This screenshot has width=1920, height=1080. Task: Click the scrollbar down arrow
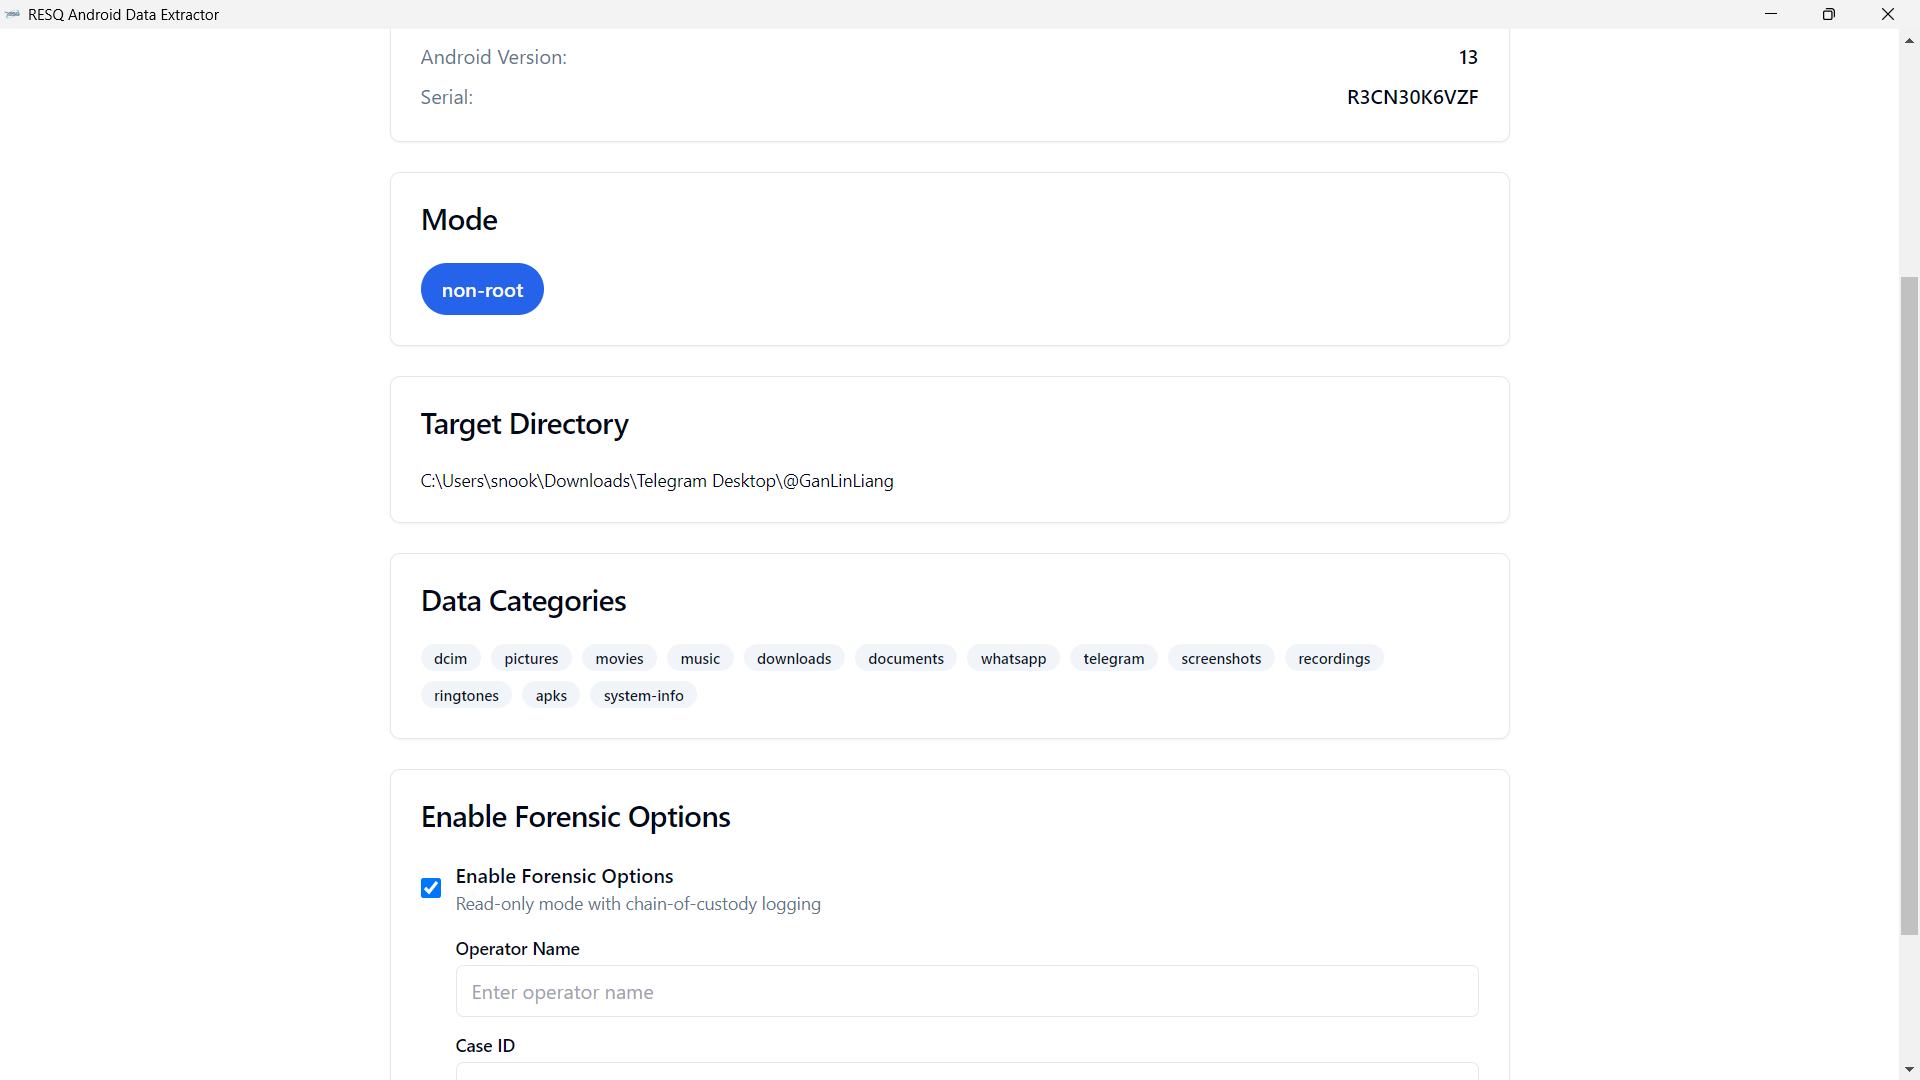[x=1909, y=1069]
